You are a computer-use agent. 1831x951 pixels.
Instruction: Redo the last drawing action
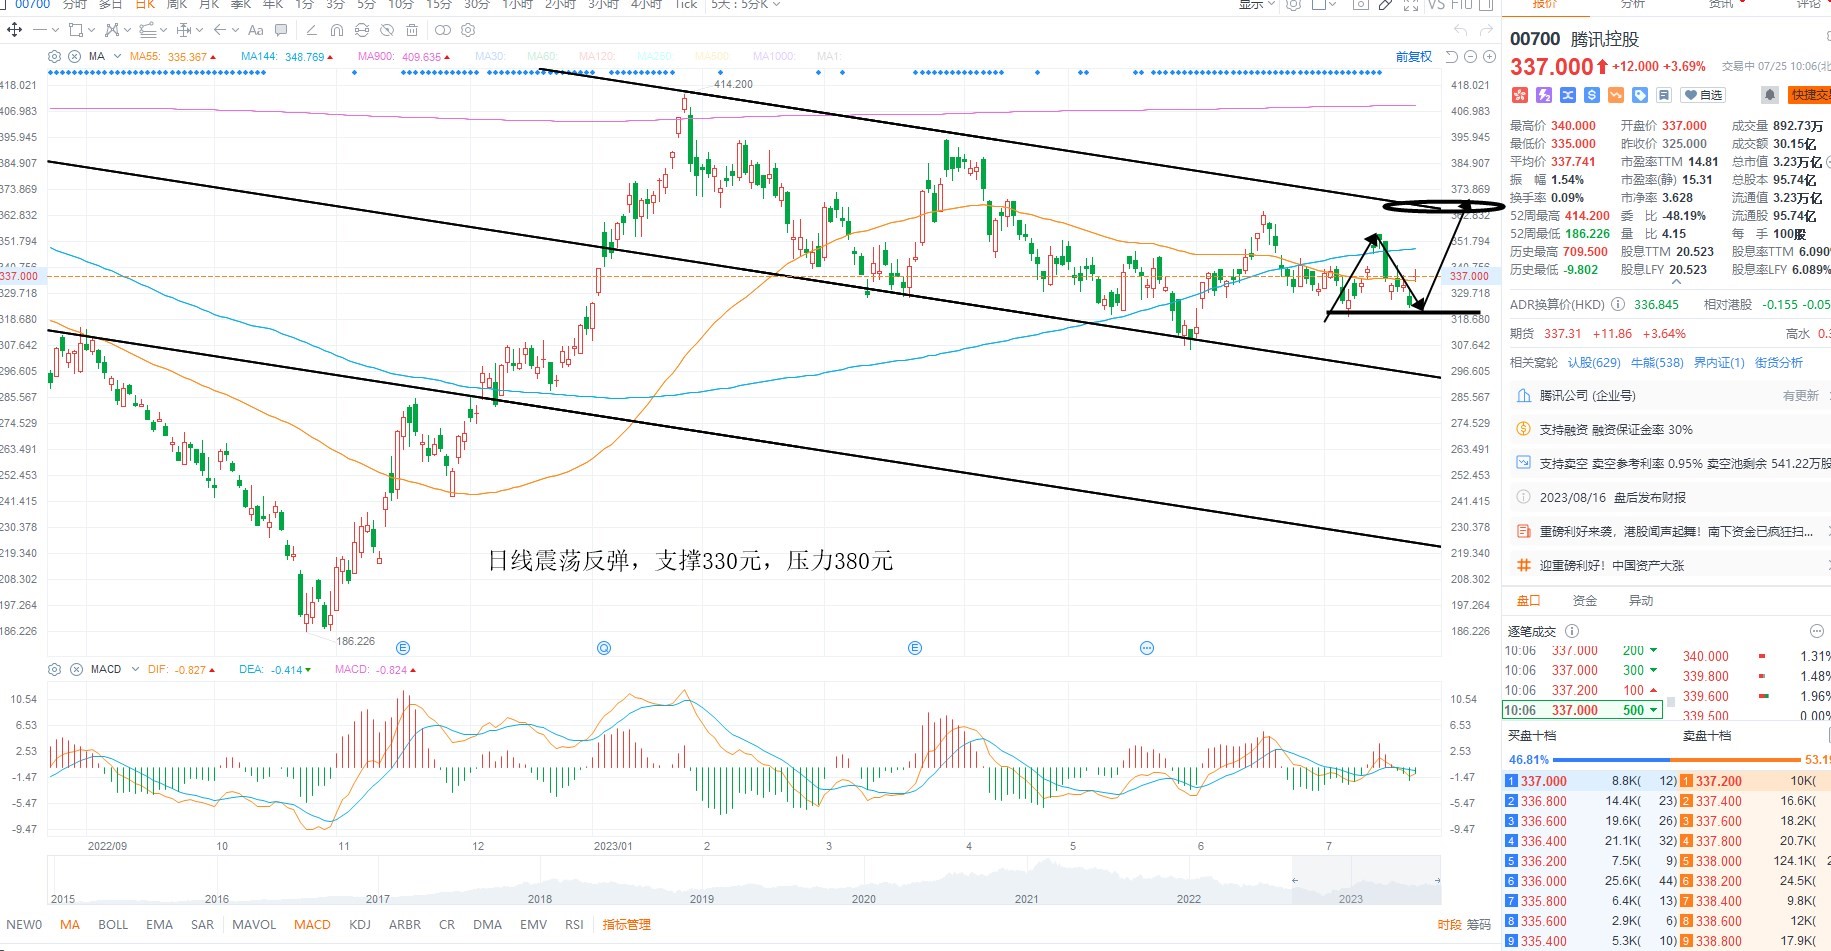[1486, 30]
